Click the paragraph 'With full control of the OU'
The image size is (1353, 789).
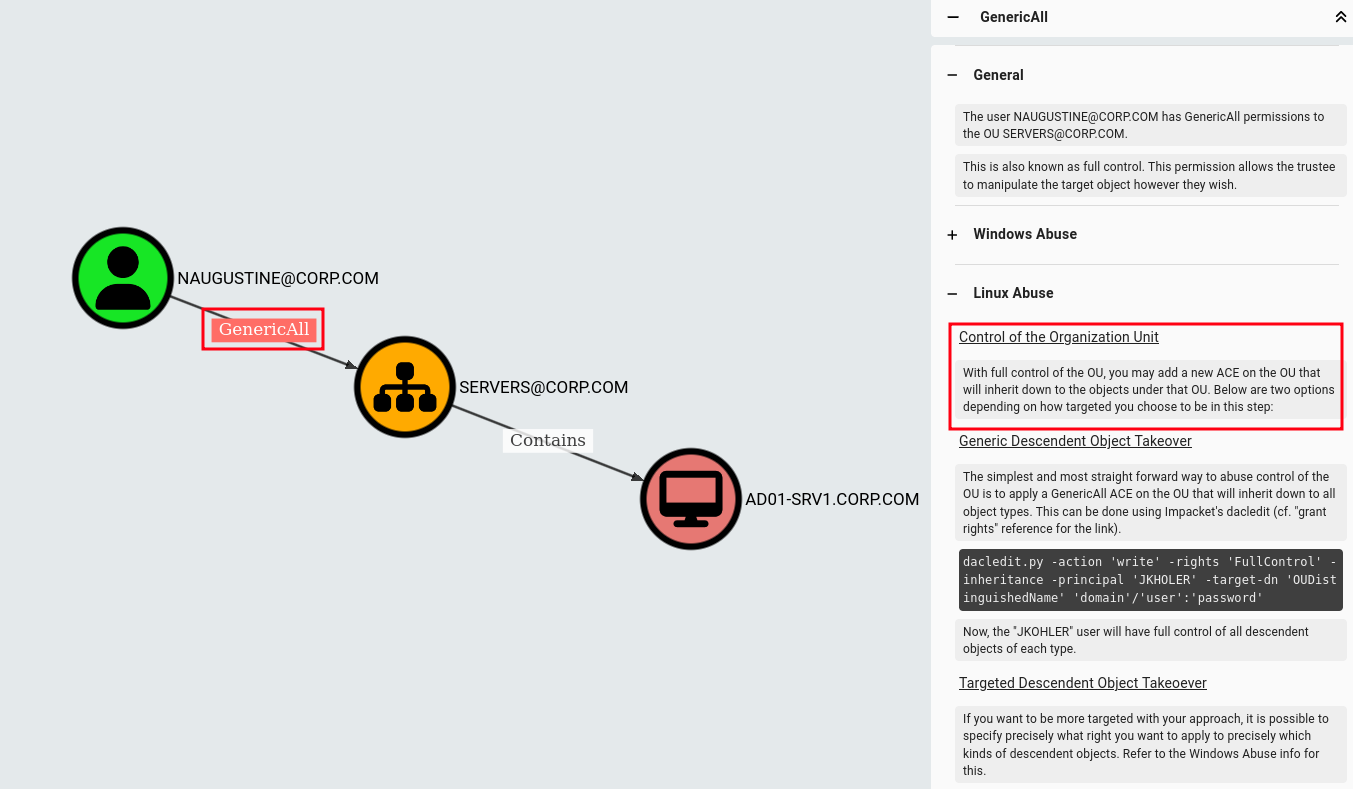click(x=1151, y=390)
